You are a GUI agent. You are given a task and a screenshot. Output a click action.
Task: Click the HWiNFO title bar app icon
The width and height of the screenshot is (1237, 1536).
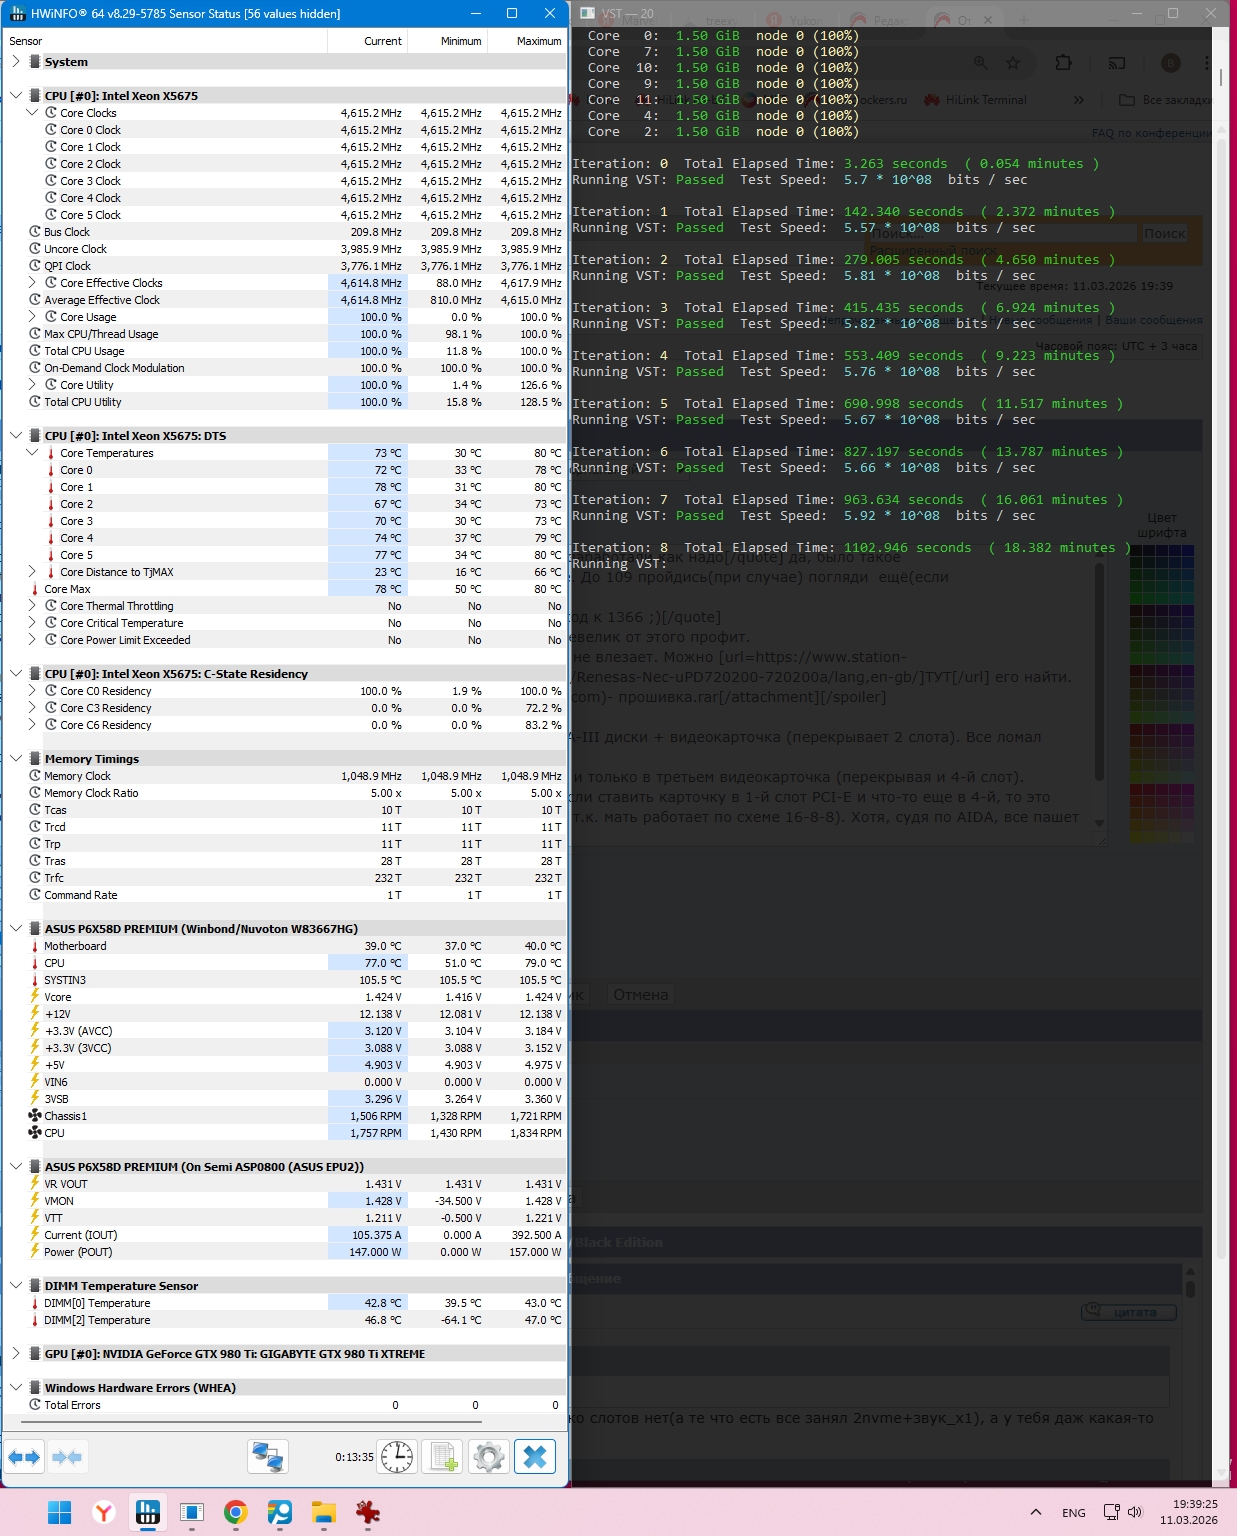[17, 13]
